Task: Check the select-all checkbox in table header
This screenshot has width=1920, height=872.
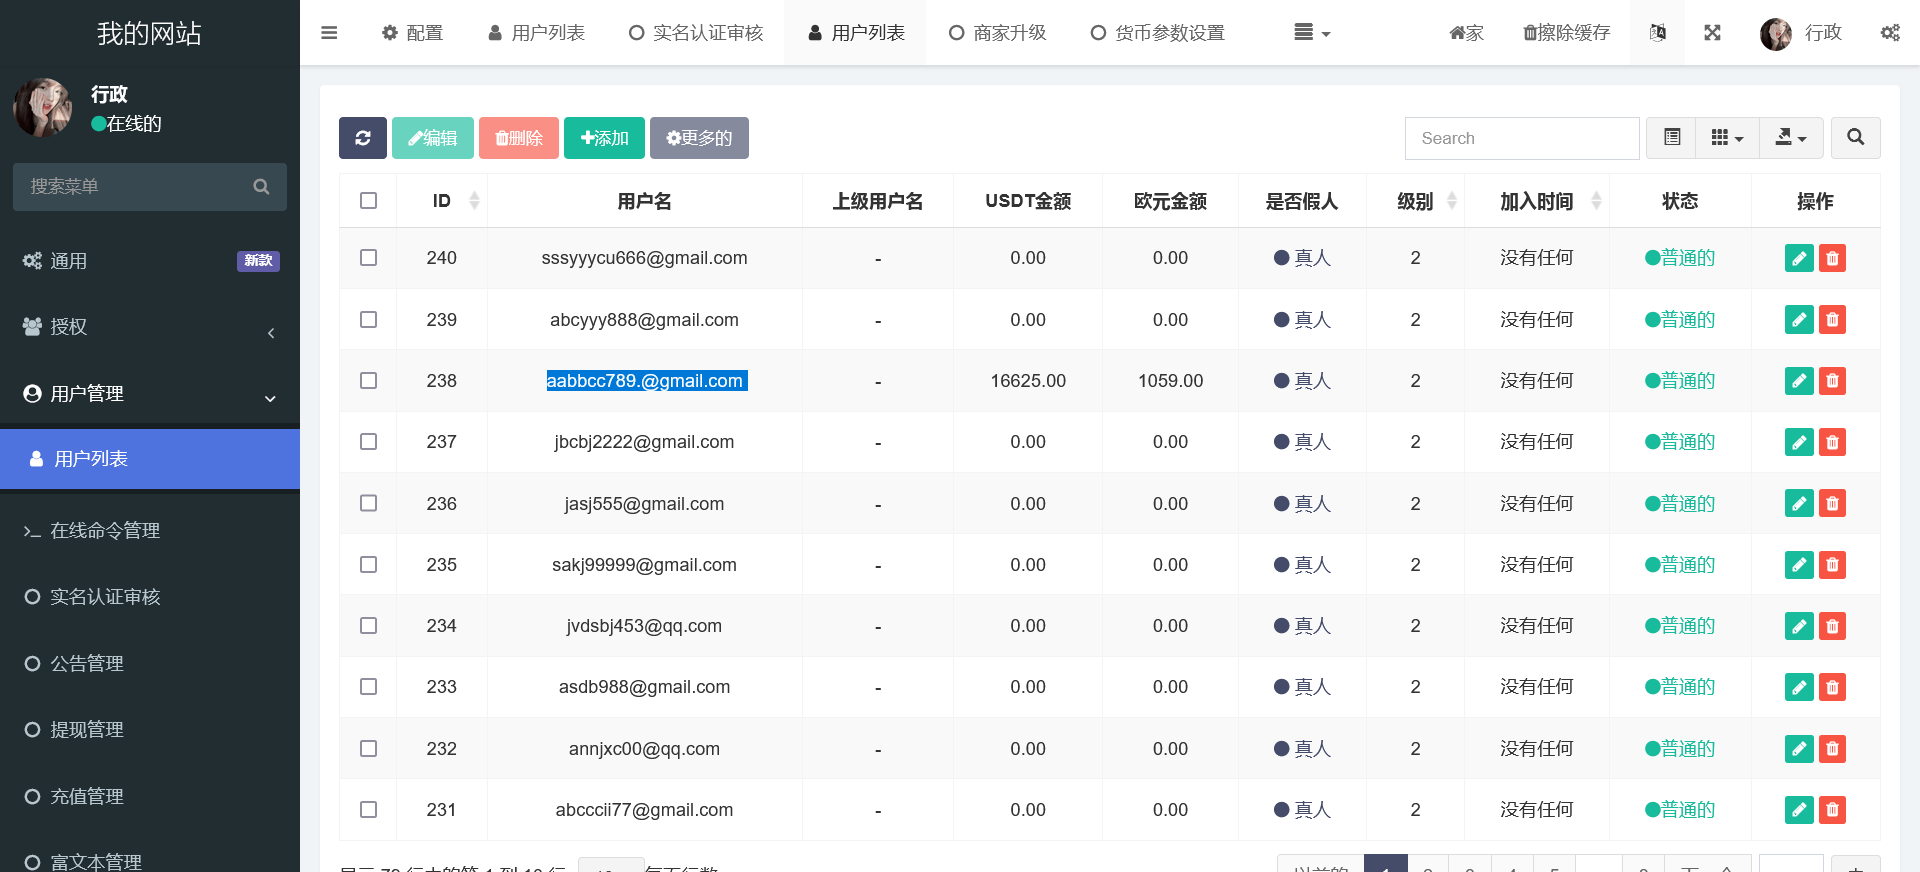Action: pyautogui.click(x=368, y=201)
